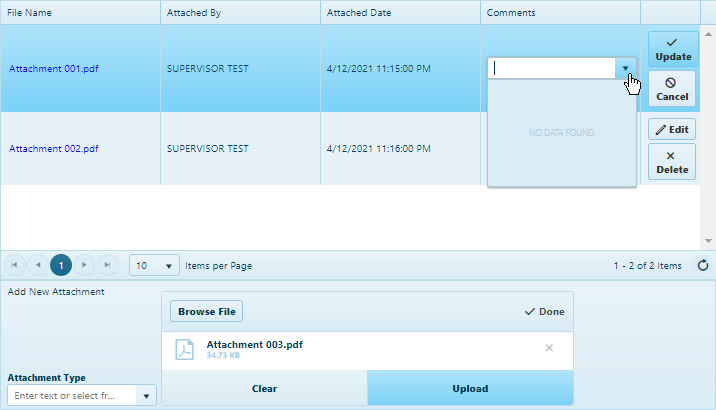The width and height of the screenshot is (716, 410).
Task: Remove Attachment 003.pdf from upload list
Action: (x=549, y=348)
